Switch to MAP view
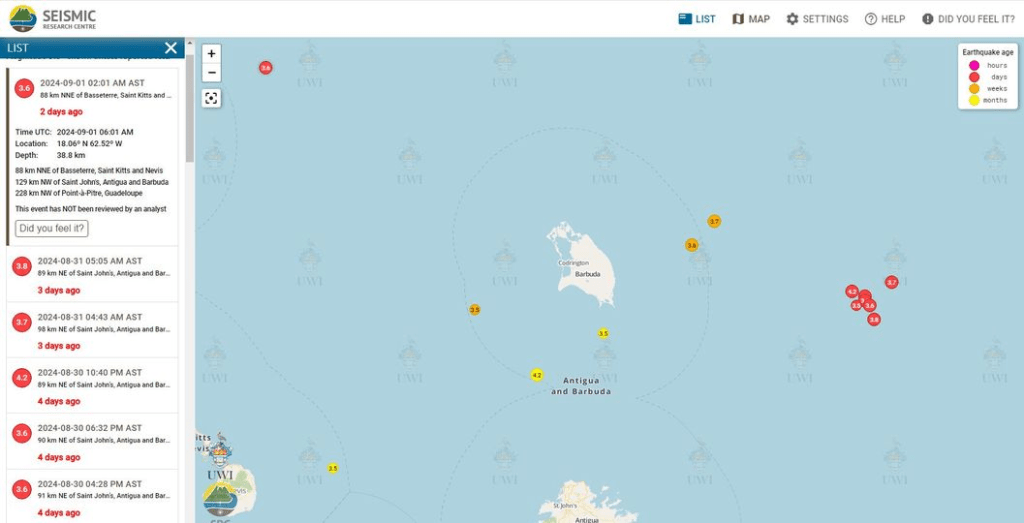This screenshot has height=523, width=1024. [x=751, y=19]
